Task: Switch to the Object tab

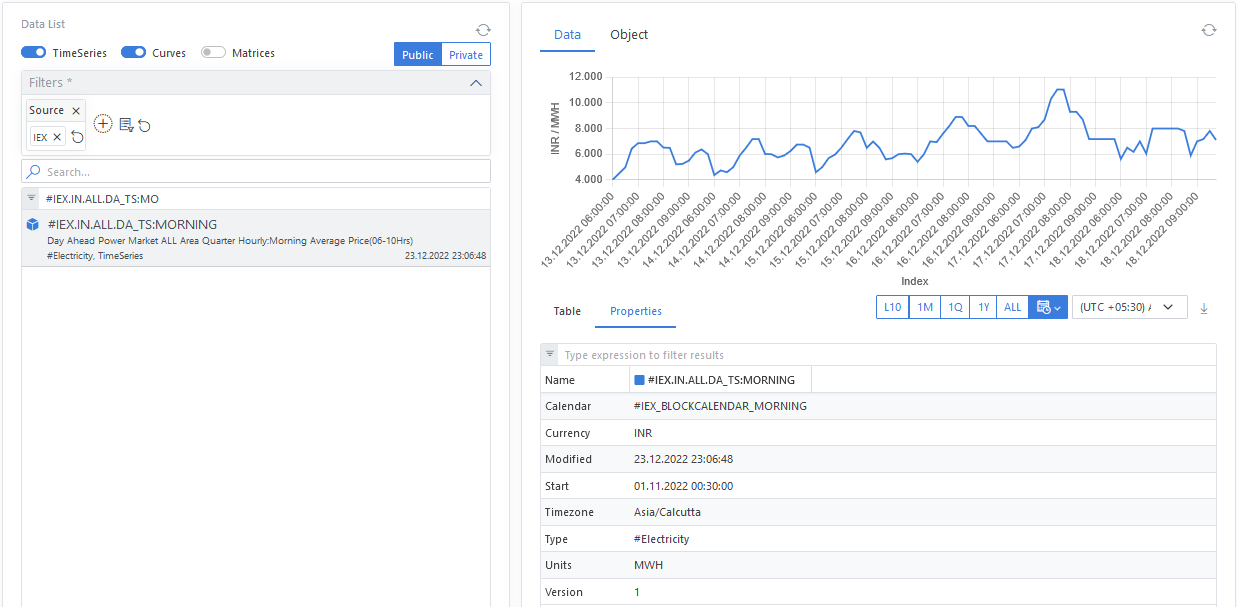Action: tap(629, 35)
